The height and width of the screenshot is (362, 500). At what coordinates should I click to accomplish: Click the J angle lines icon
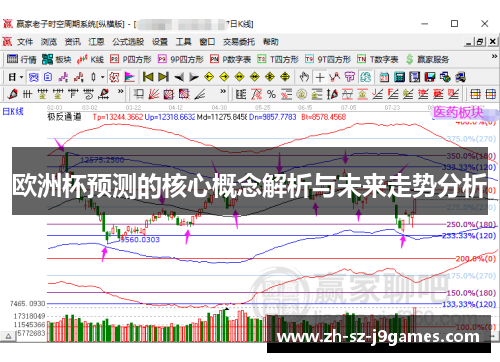377,94
